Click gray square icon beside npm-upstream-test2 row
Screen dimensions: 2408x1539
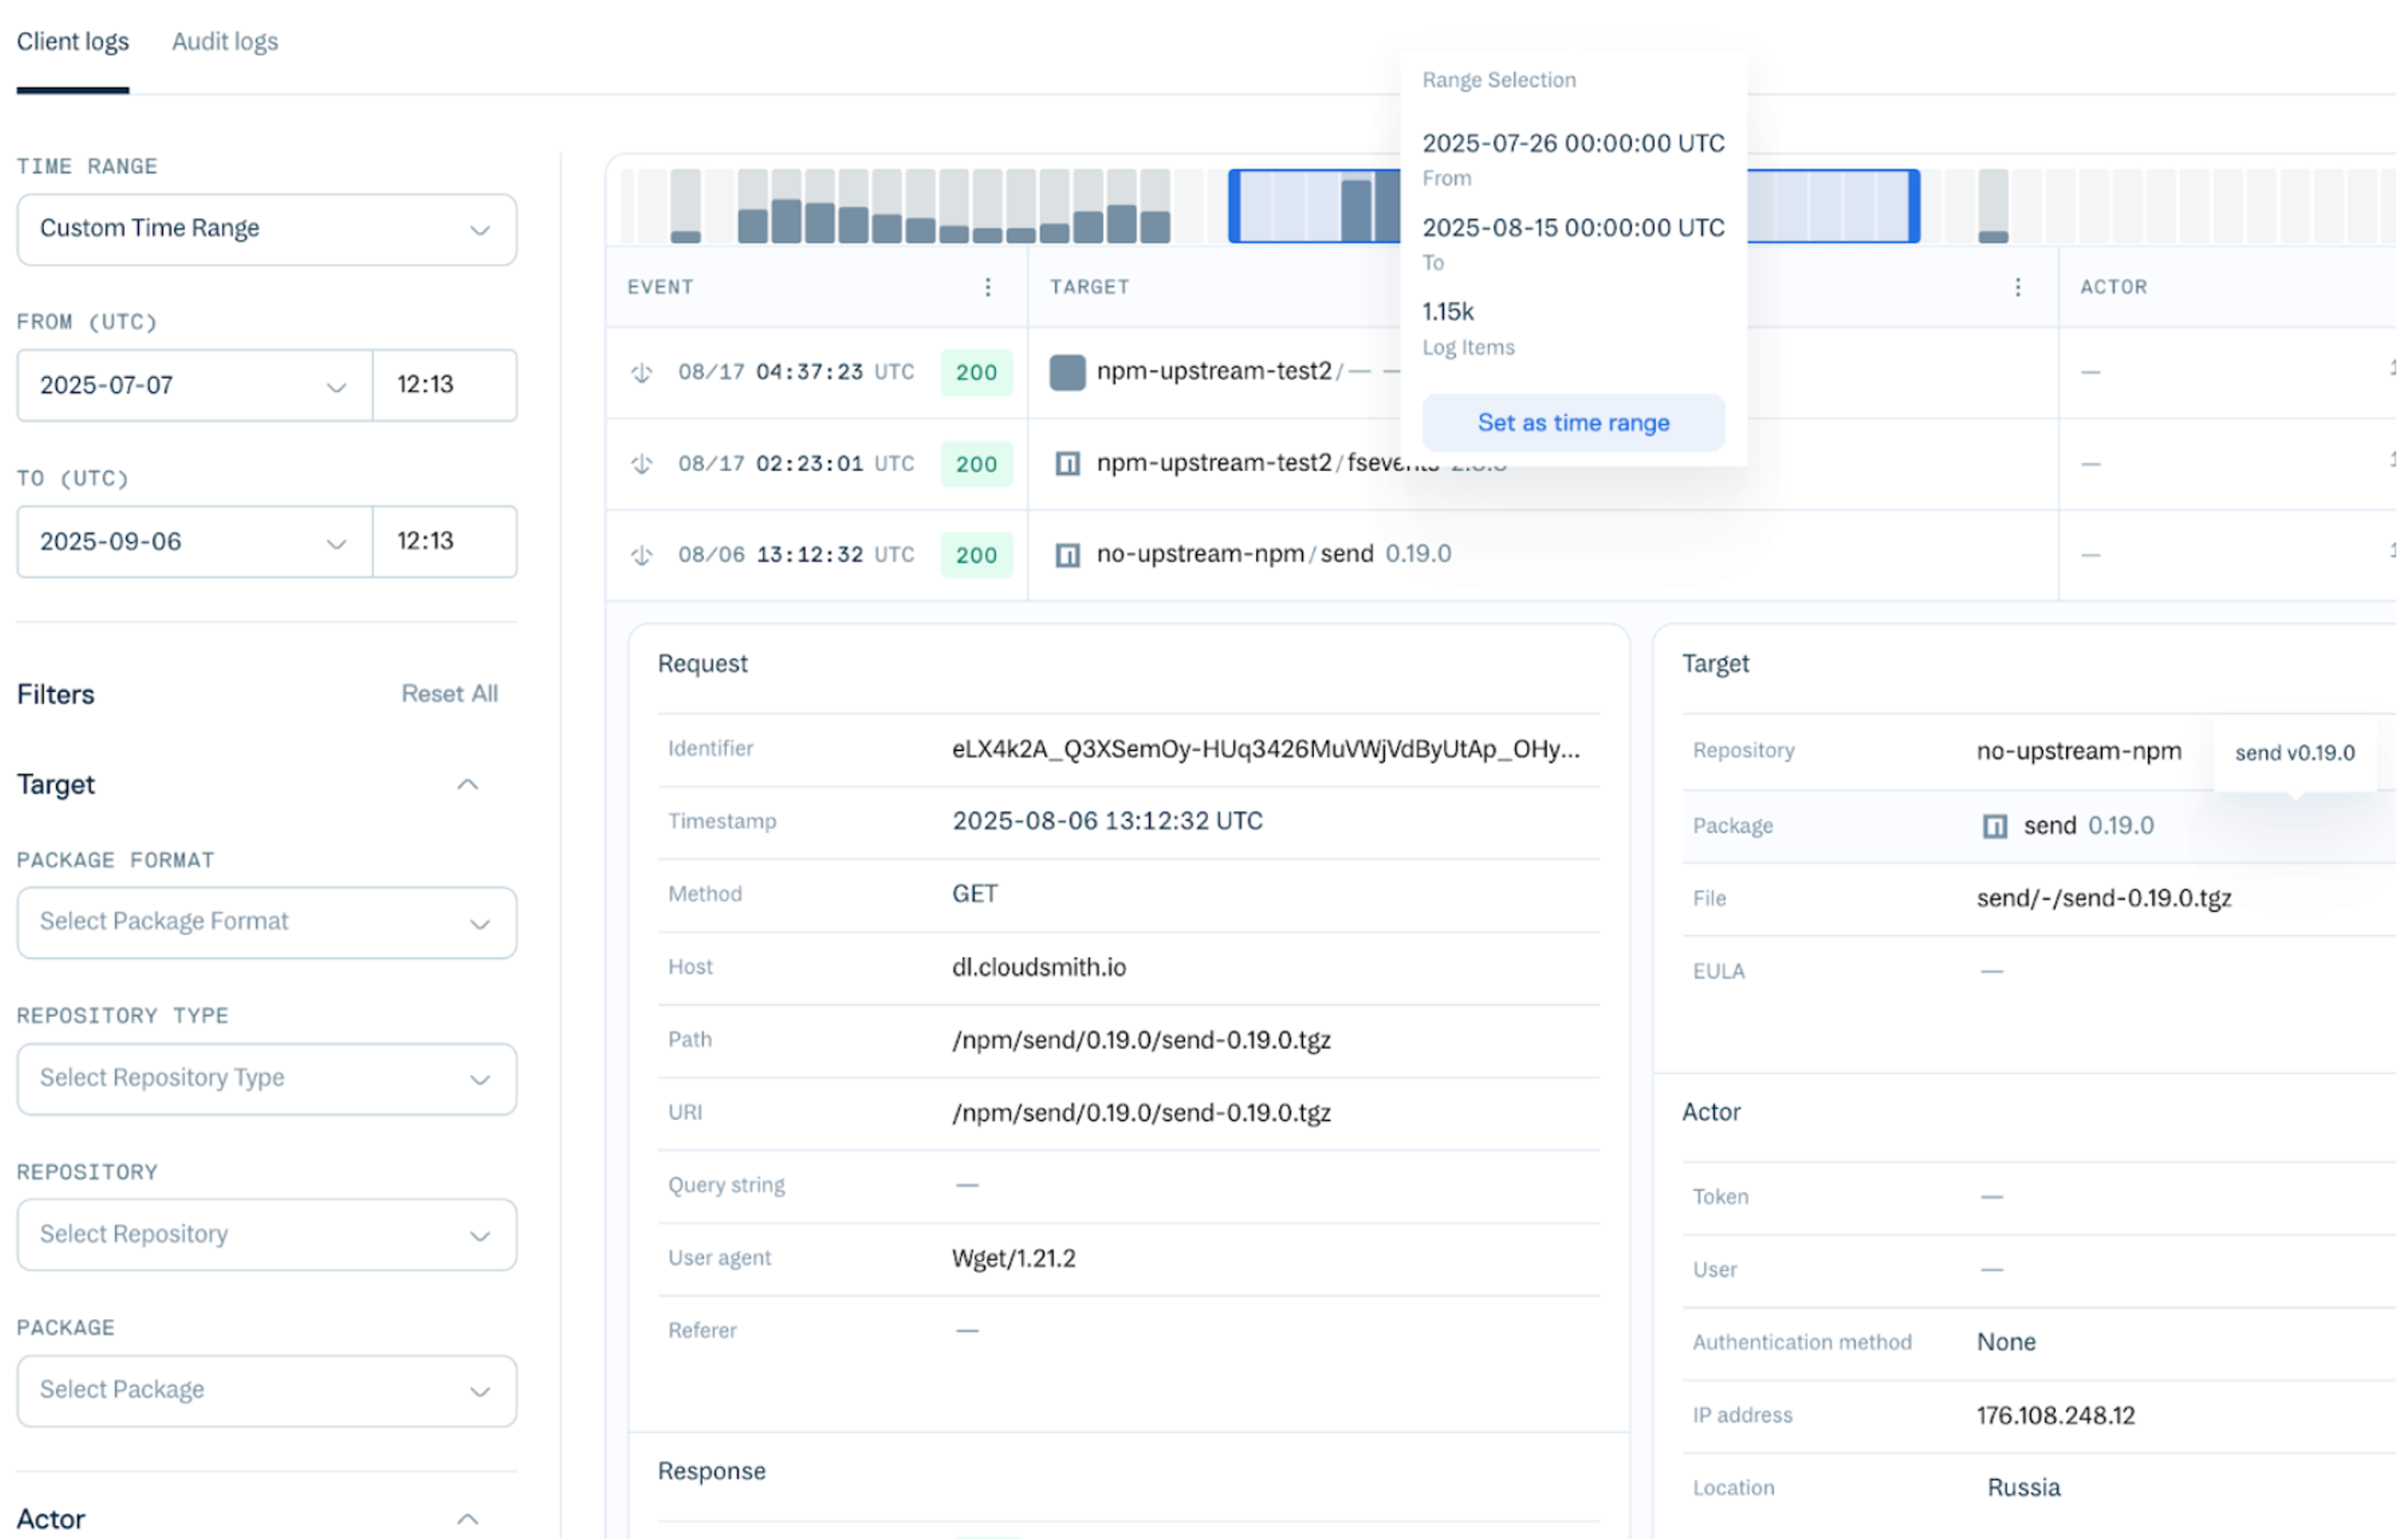coord(1067,373)
